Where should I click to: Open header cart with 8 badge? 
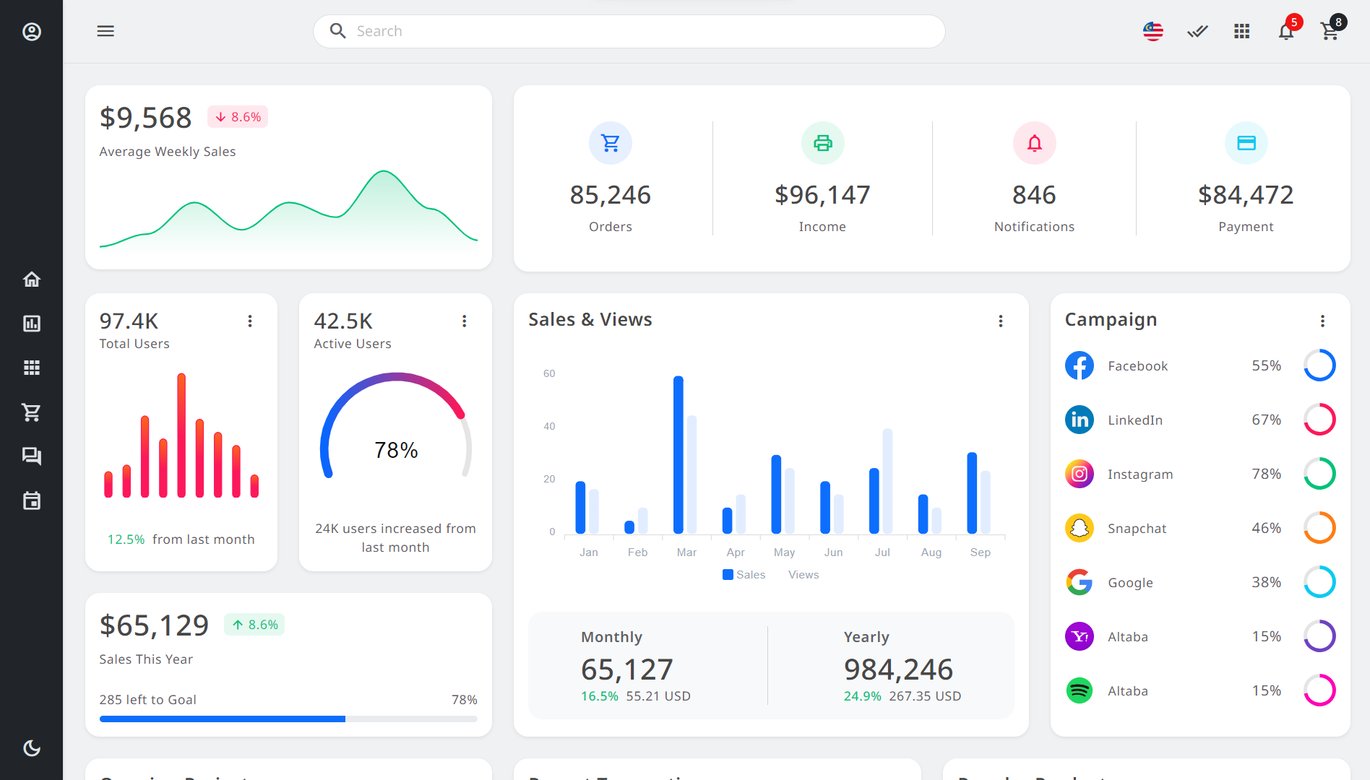(1331, 30)
